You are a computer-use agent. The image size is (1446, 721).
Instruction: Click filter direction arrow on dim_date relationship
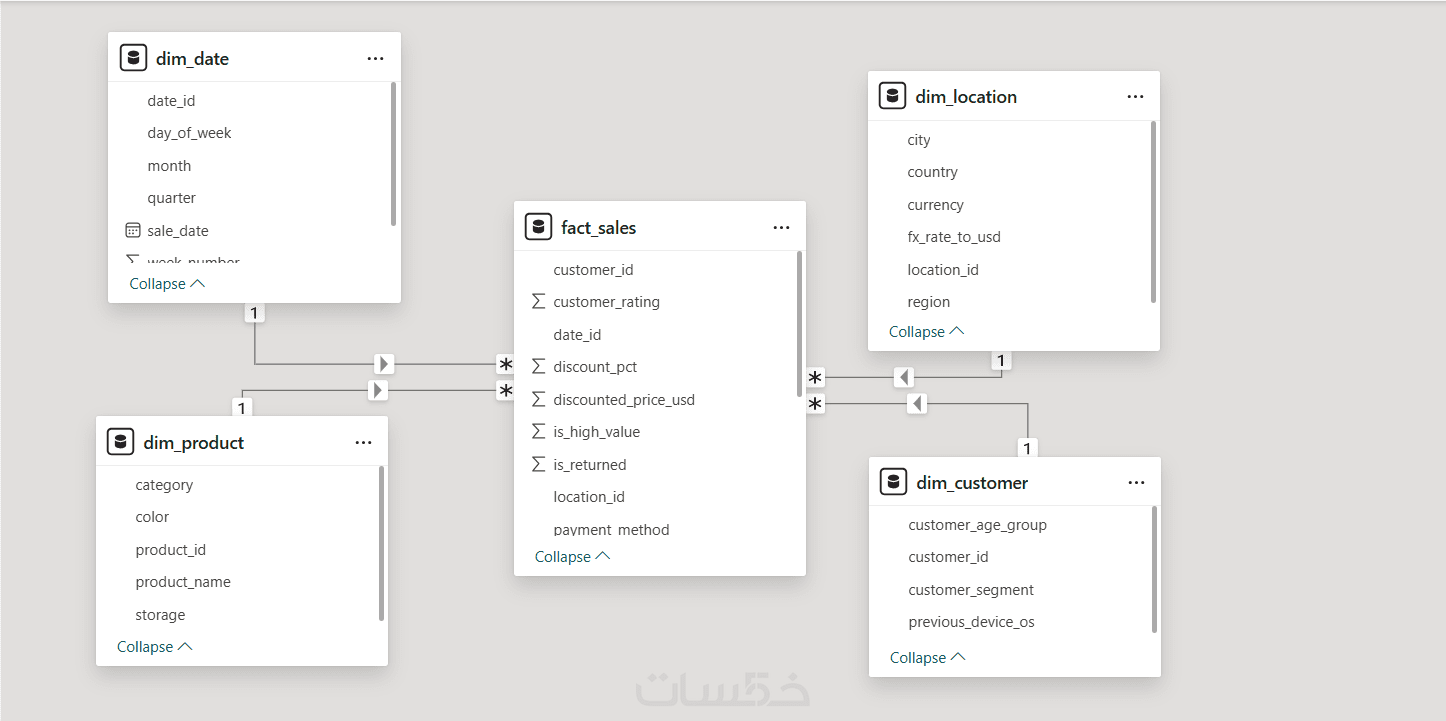tap(384, 363)
